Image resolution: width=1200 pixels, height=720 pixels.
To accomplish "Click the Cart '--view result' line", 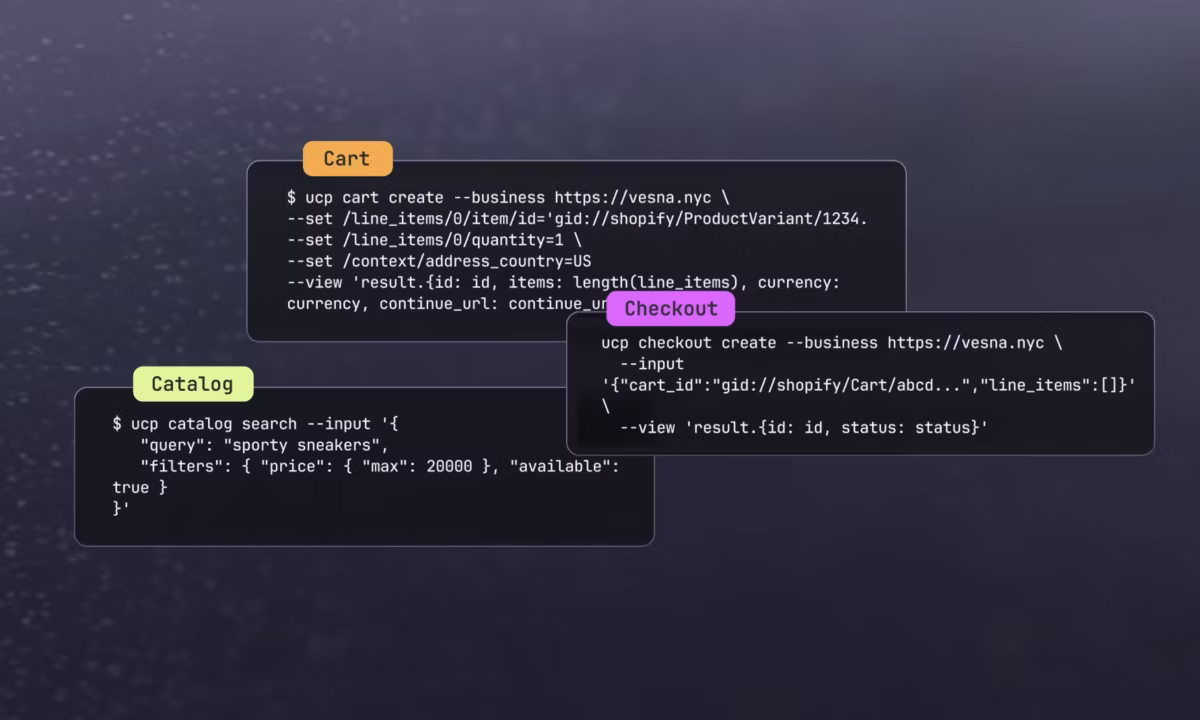I will (x=563, y=283).
